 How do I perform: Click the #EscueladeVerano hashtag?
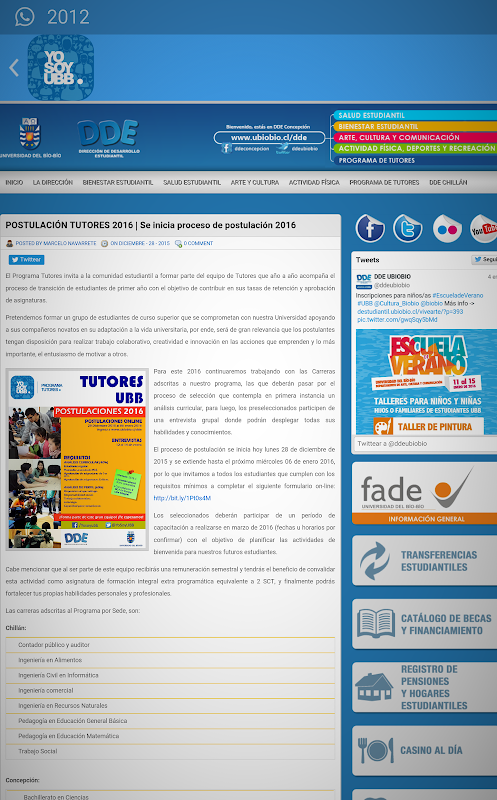click(x=458, y=295)
